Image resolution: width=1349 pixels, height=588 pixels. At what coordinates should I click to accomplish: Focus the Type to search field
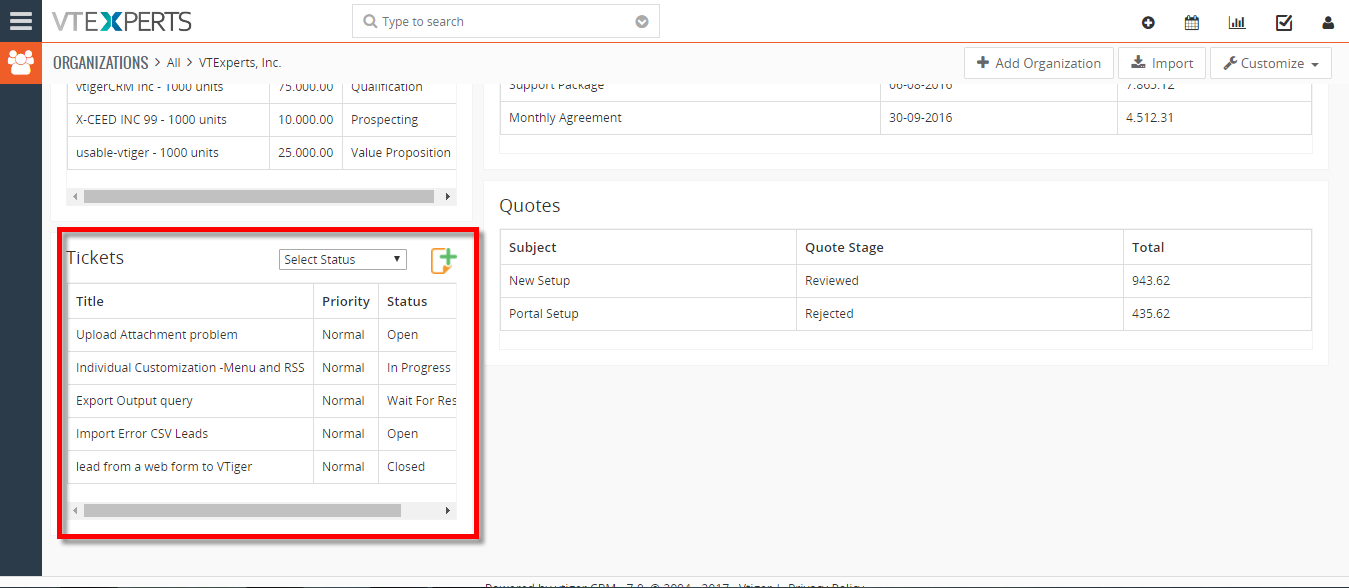coord(505,22)
